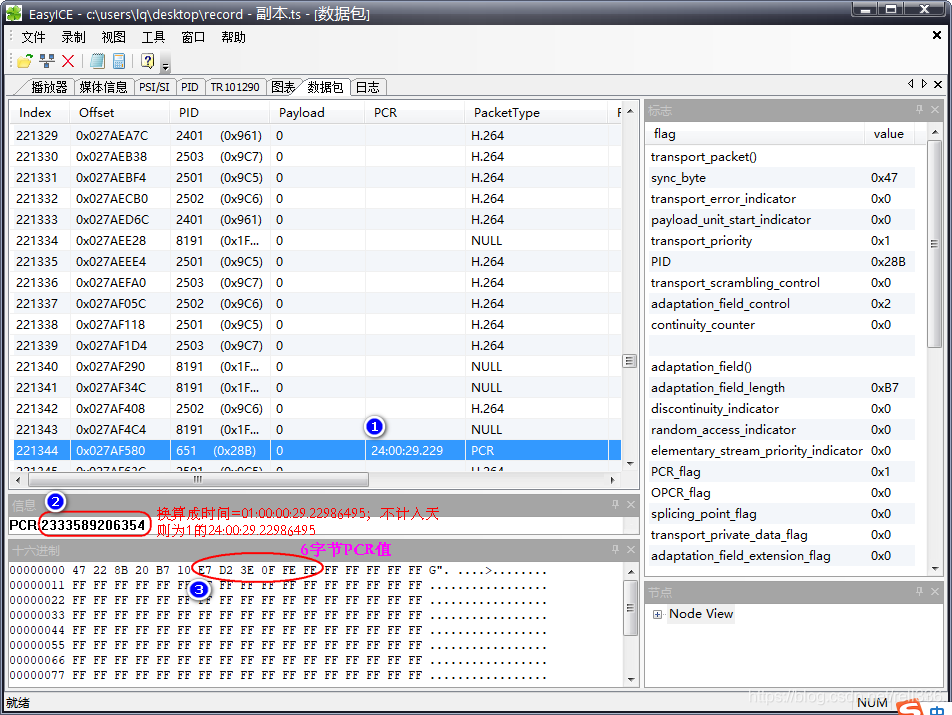This screenshot has height=715, width=952.
Task: Open the notepad toolbar icon
Action: (97, 61)
